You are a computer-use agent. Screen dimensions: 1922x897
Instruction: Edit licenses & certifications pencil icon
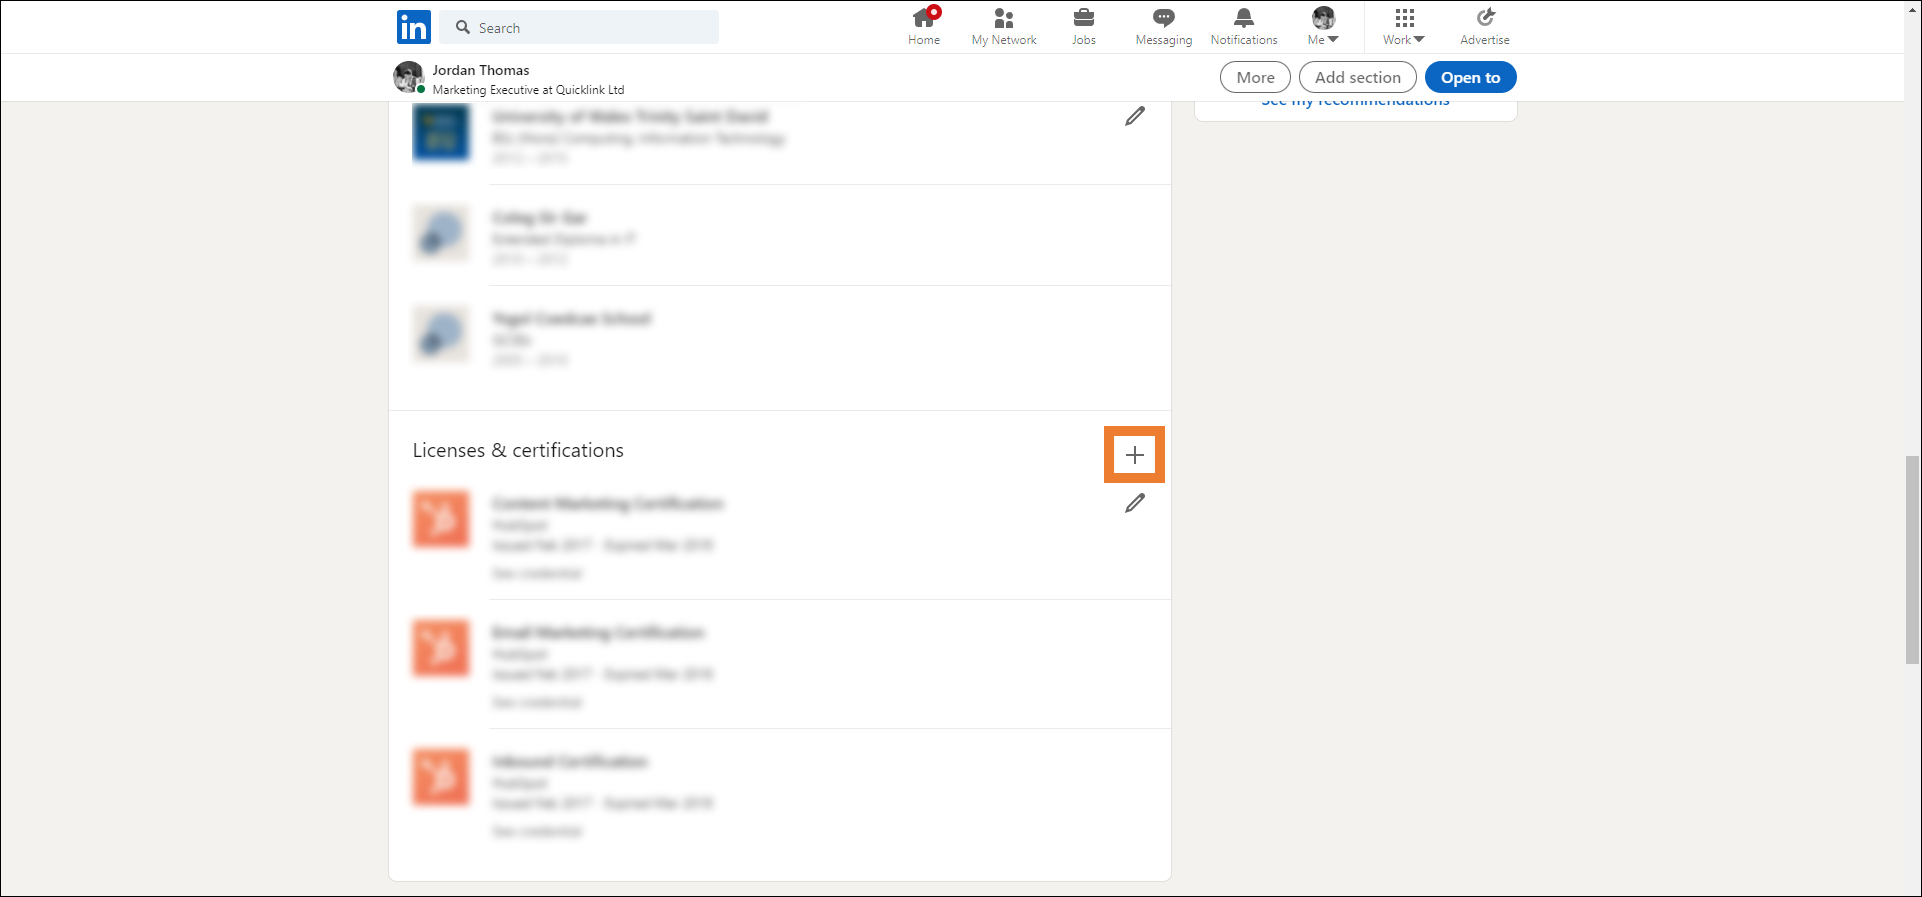(x=1135, y=503)
